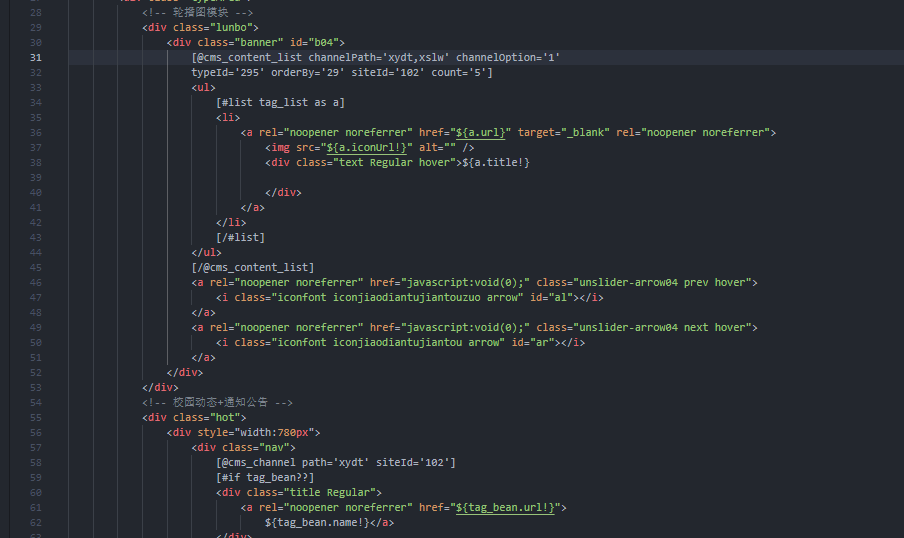904x538 pixels.
Task: Click the siteId='102' attribute on line 58
Action: pyautogui.click(x=413, y=462)
